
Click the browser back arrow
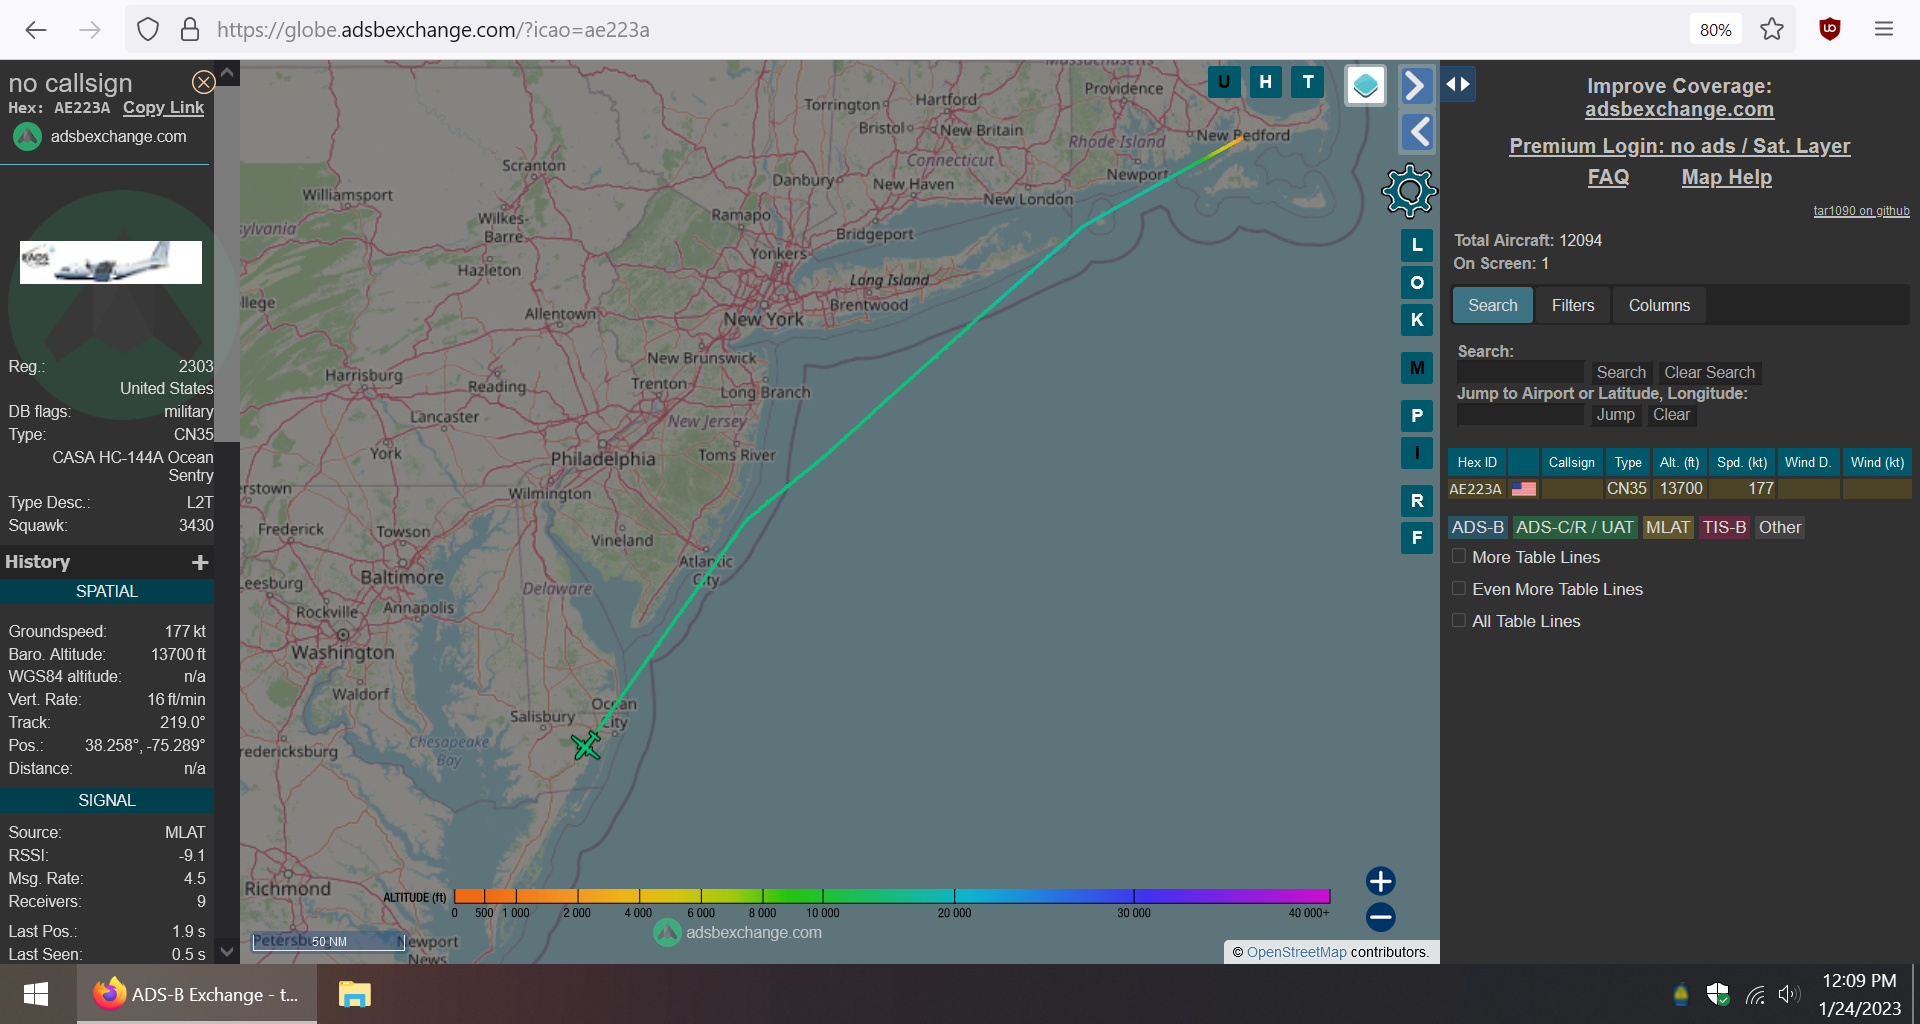tap(36, 30)
